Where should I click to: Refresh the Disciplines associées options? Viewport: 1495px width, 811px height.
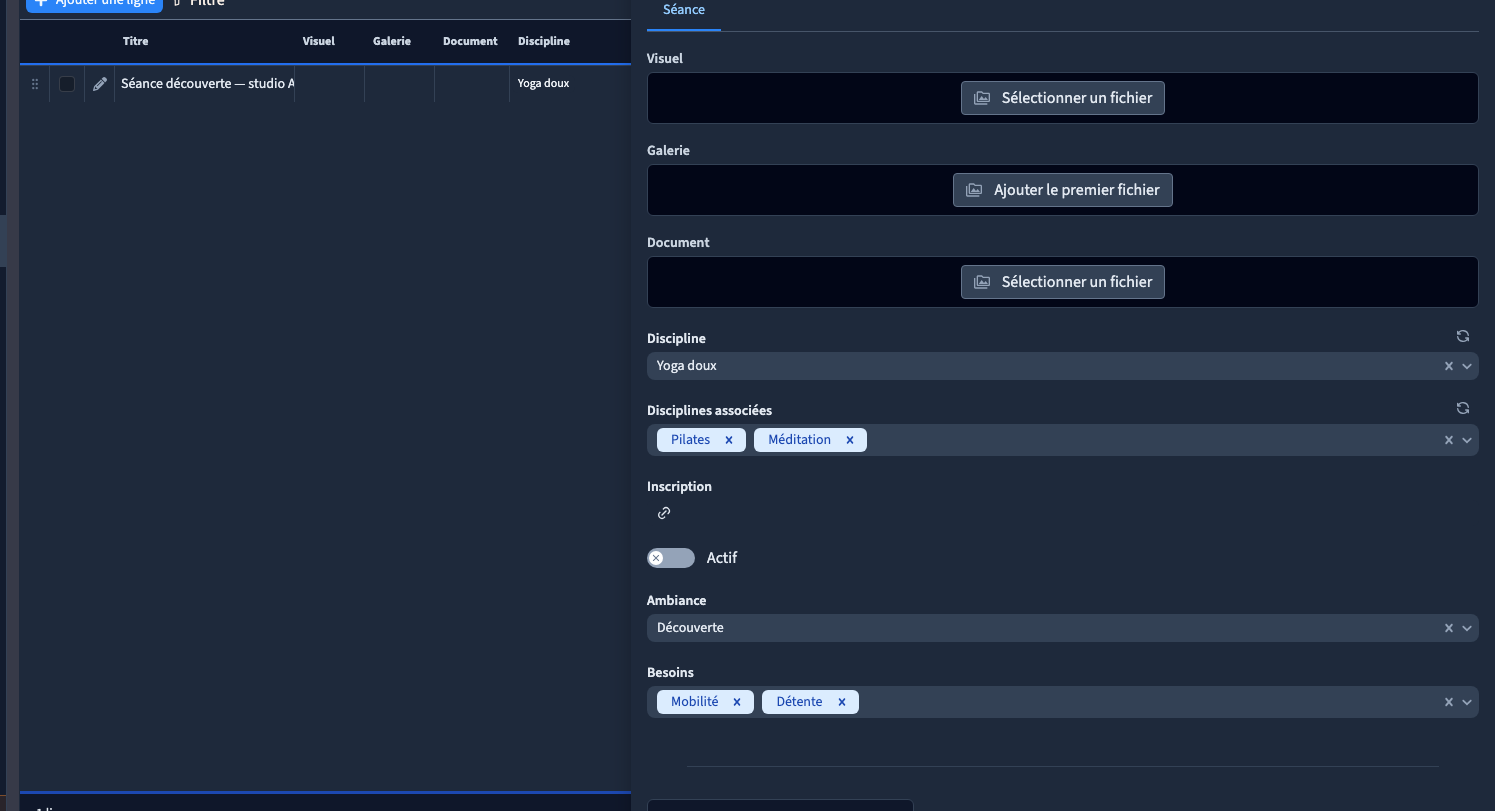[1463, 408]
